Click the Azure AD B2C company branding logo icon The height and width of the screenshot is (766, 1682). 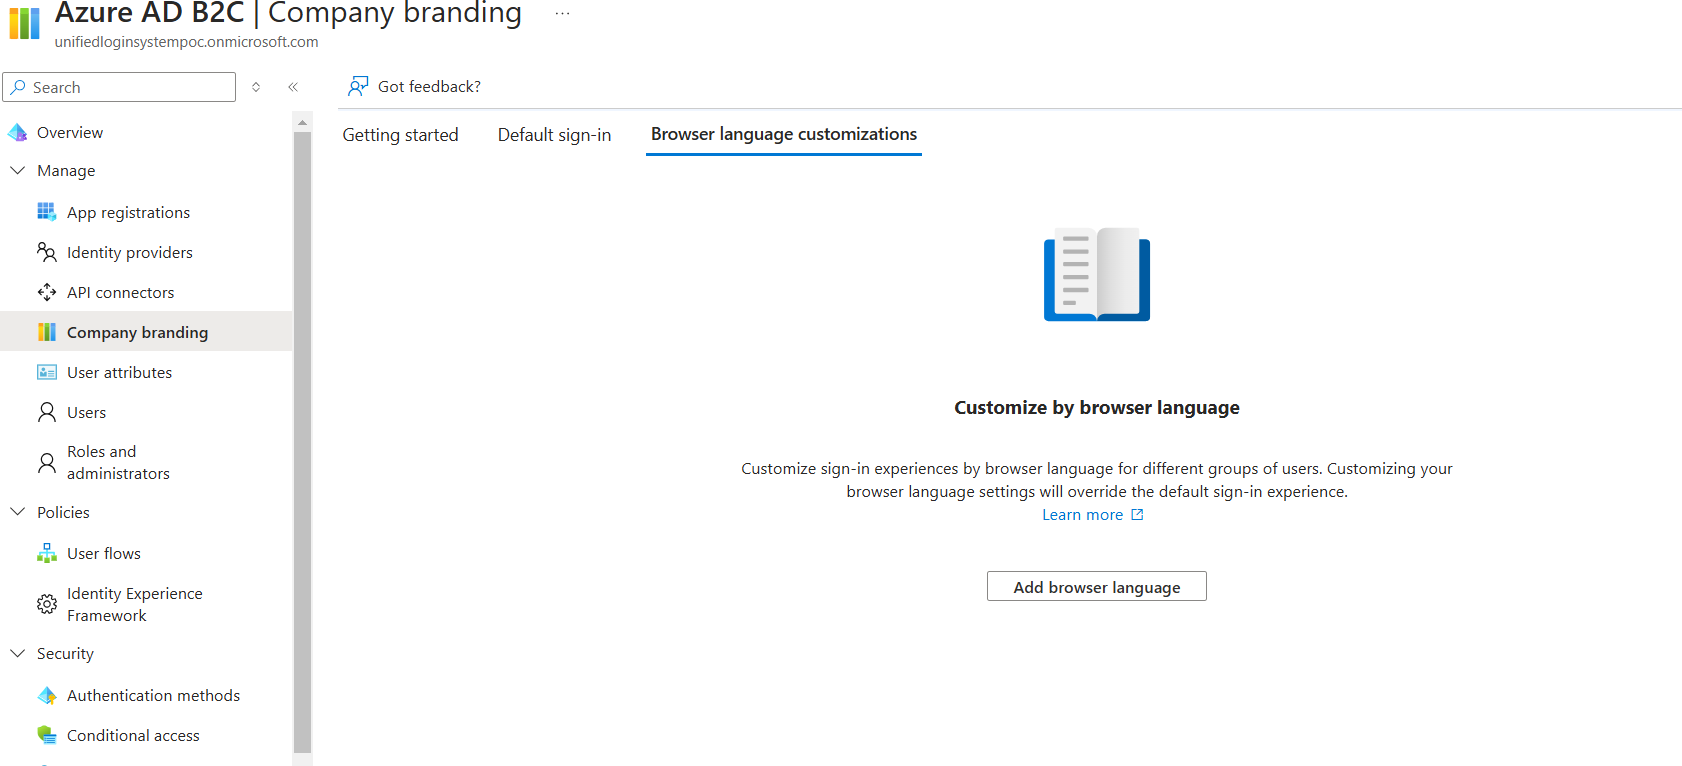24,23
